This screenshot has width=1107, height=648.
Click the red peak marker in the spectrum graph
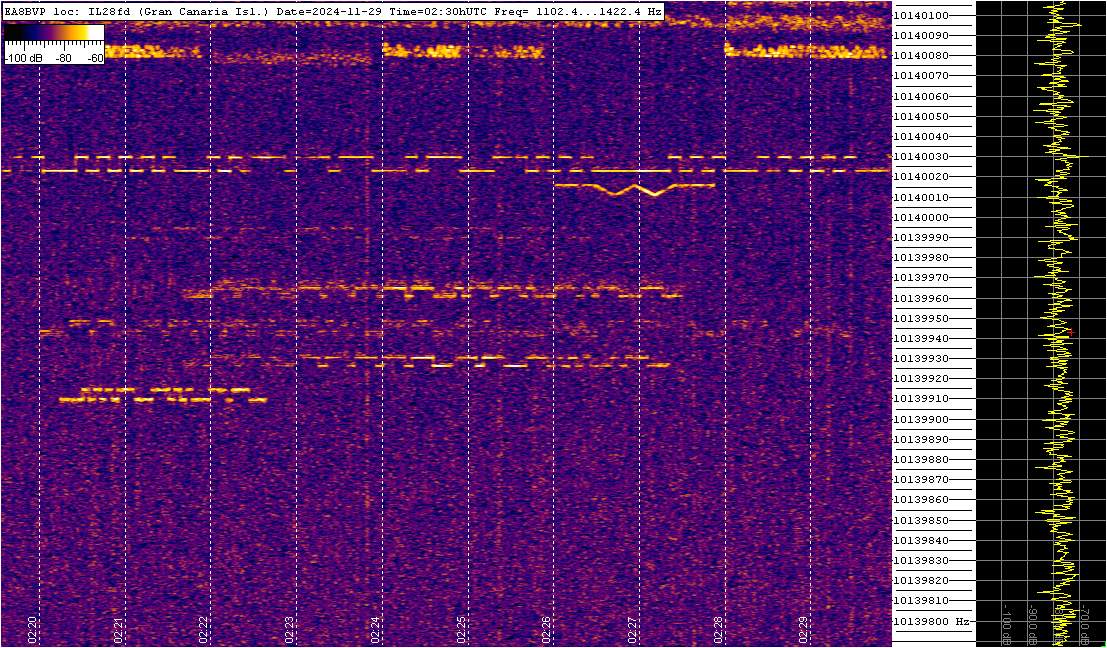point(1071,332)
